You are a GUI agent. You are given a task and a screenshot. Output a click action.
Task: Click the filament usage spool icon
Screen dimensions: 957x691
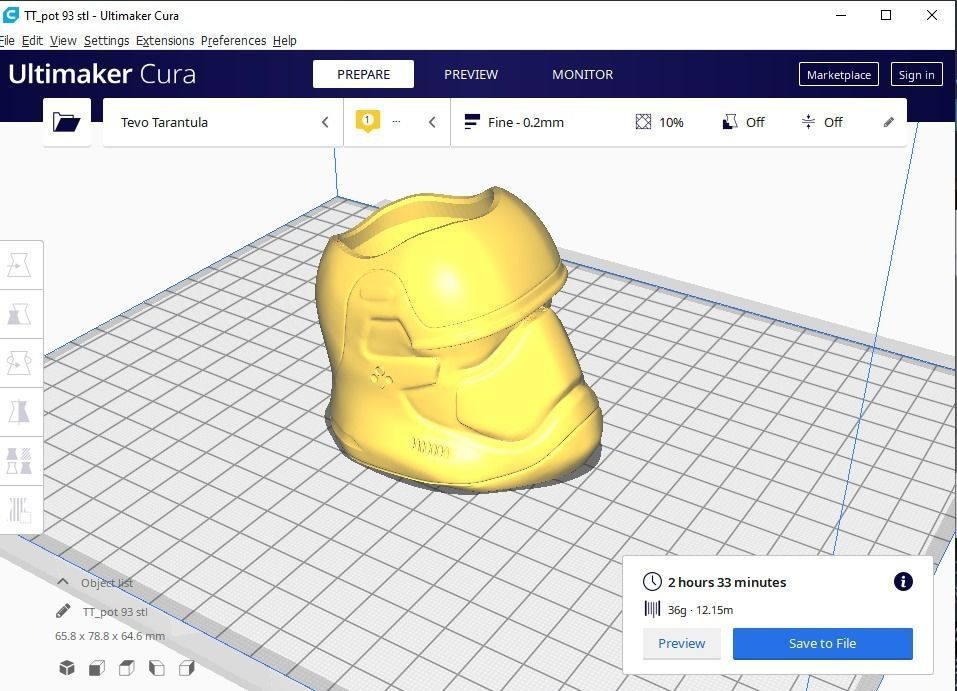[x=652, y=609]
